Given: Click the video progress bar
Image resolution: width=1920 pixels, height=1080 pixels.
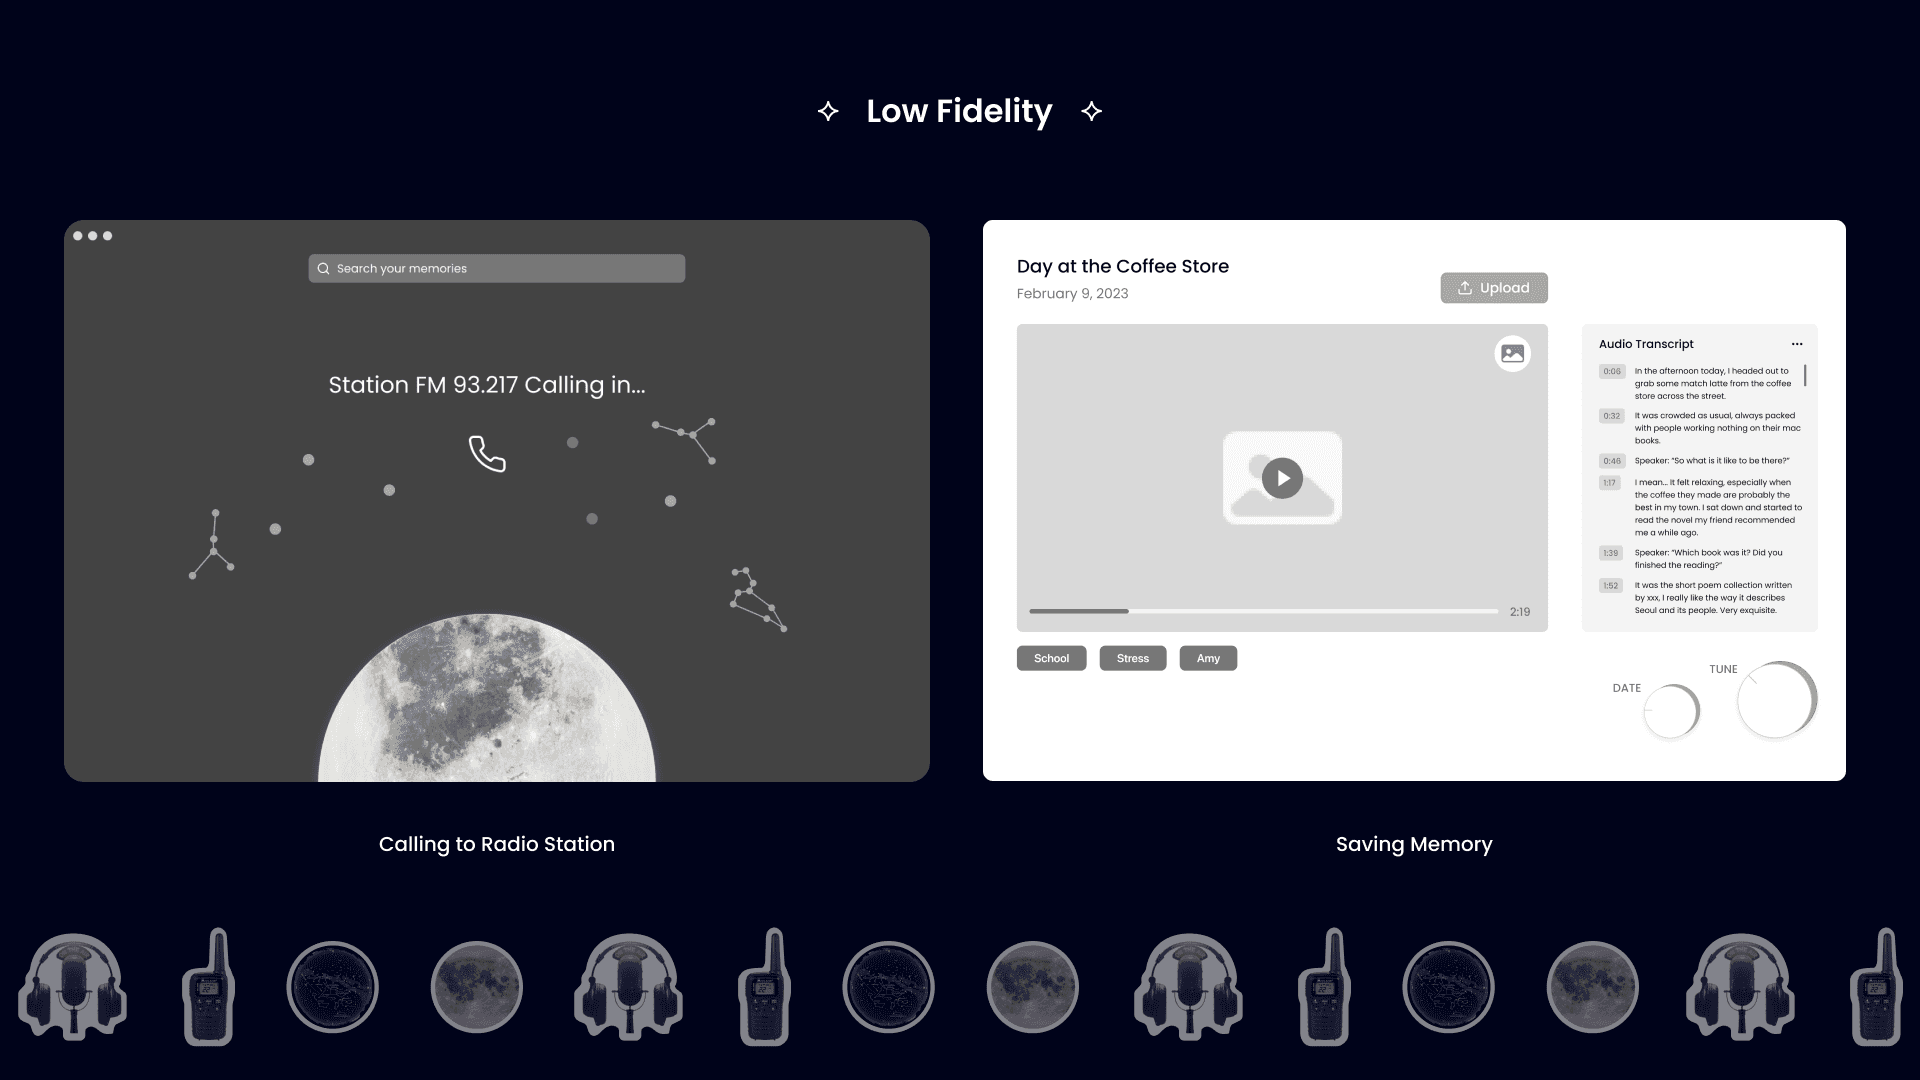Looking at the screenshot, I should (x=1264, y=611).
